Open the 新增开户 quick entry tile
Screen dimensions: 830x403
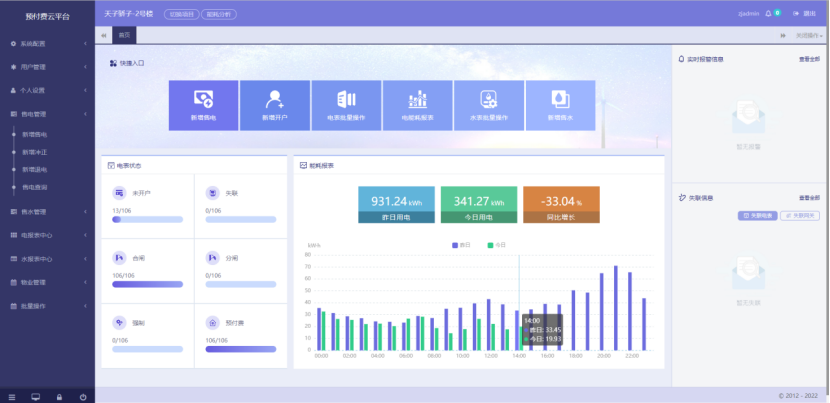tap(275, 105)
